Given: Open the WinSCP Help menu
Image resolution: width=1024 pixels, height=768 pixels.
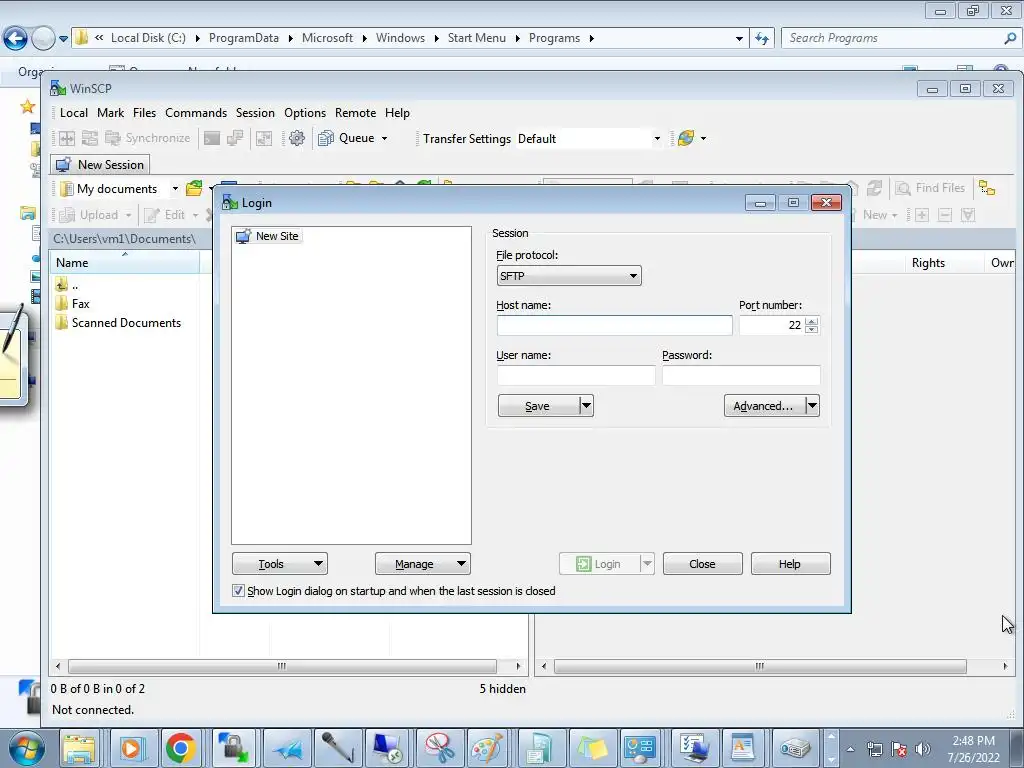Looking at the screenshot, I should [x=397, y=113].
